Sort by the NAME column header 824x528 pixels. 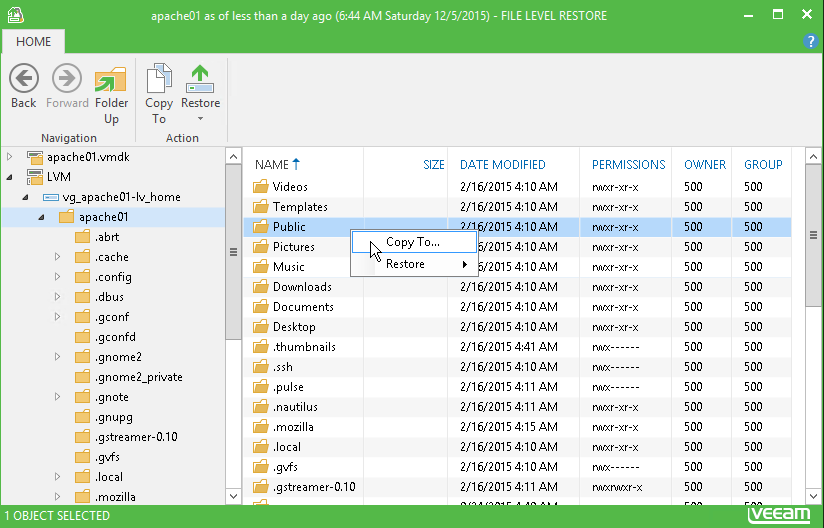pyautogui.click(x=277, y=164)
